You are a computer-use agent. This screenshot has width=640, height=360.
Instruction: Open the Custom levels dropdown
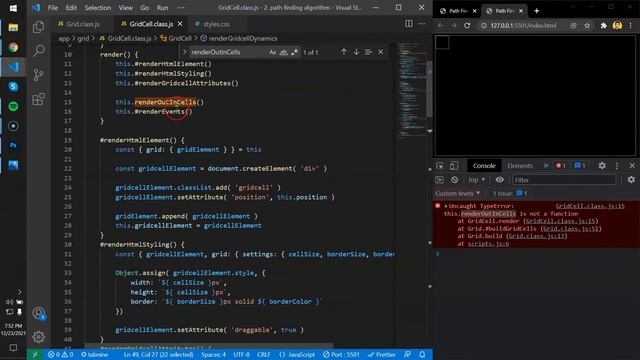[458, 193]
